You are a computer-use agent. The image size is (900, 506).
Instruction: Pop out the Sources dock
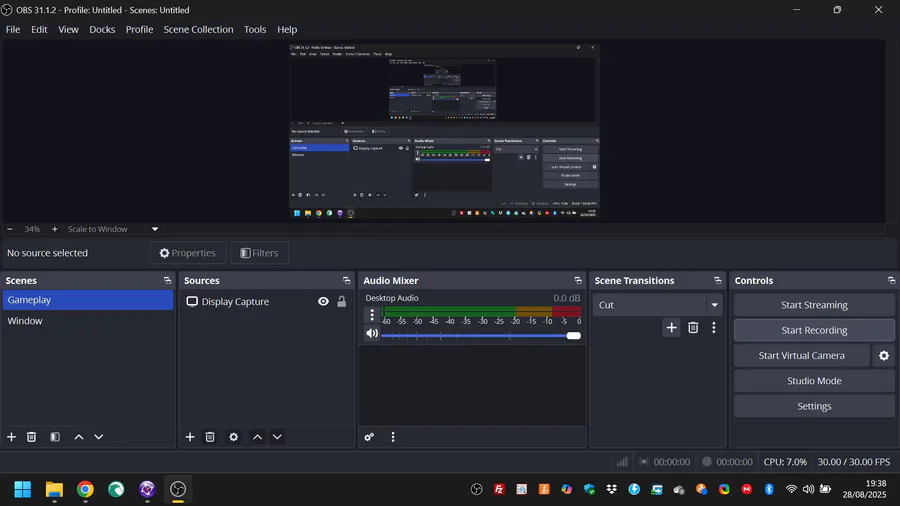click(x=347, y=281)
